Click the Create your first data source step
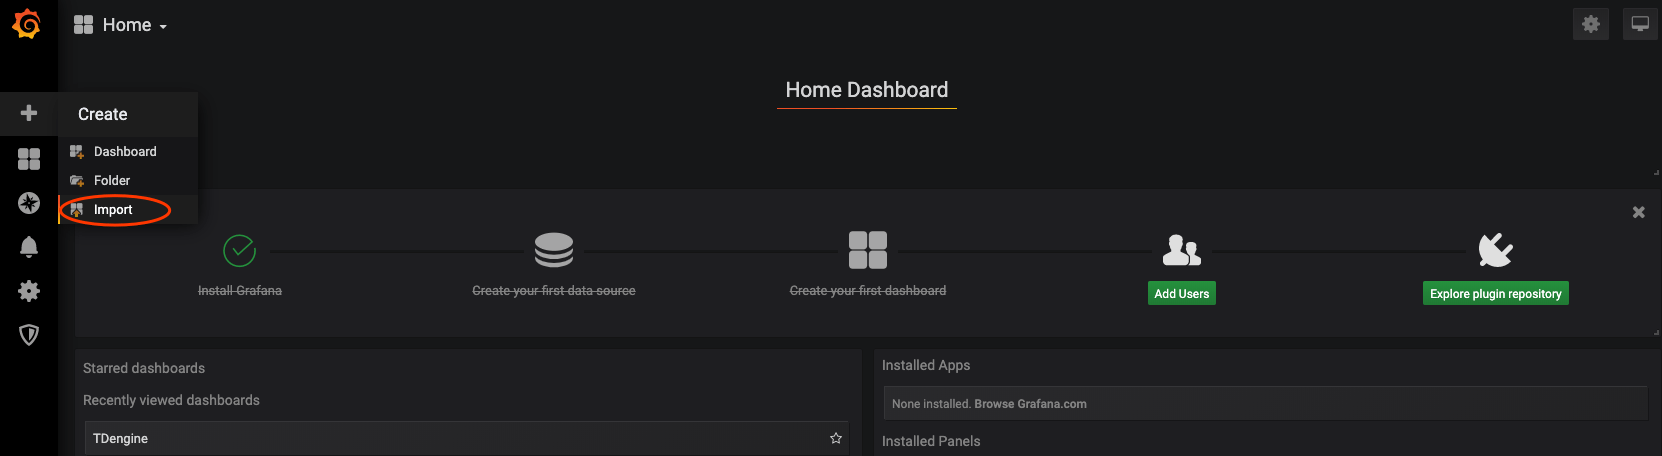The height and width of the screenshot is (456, 1662). 553,290
